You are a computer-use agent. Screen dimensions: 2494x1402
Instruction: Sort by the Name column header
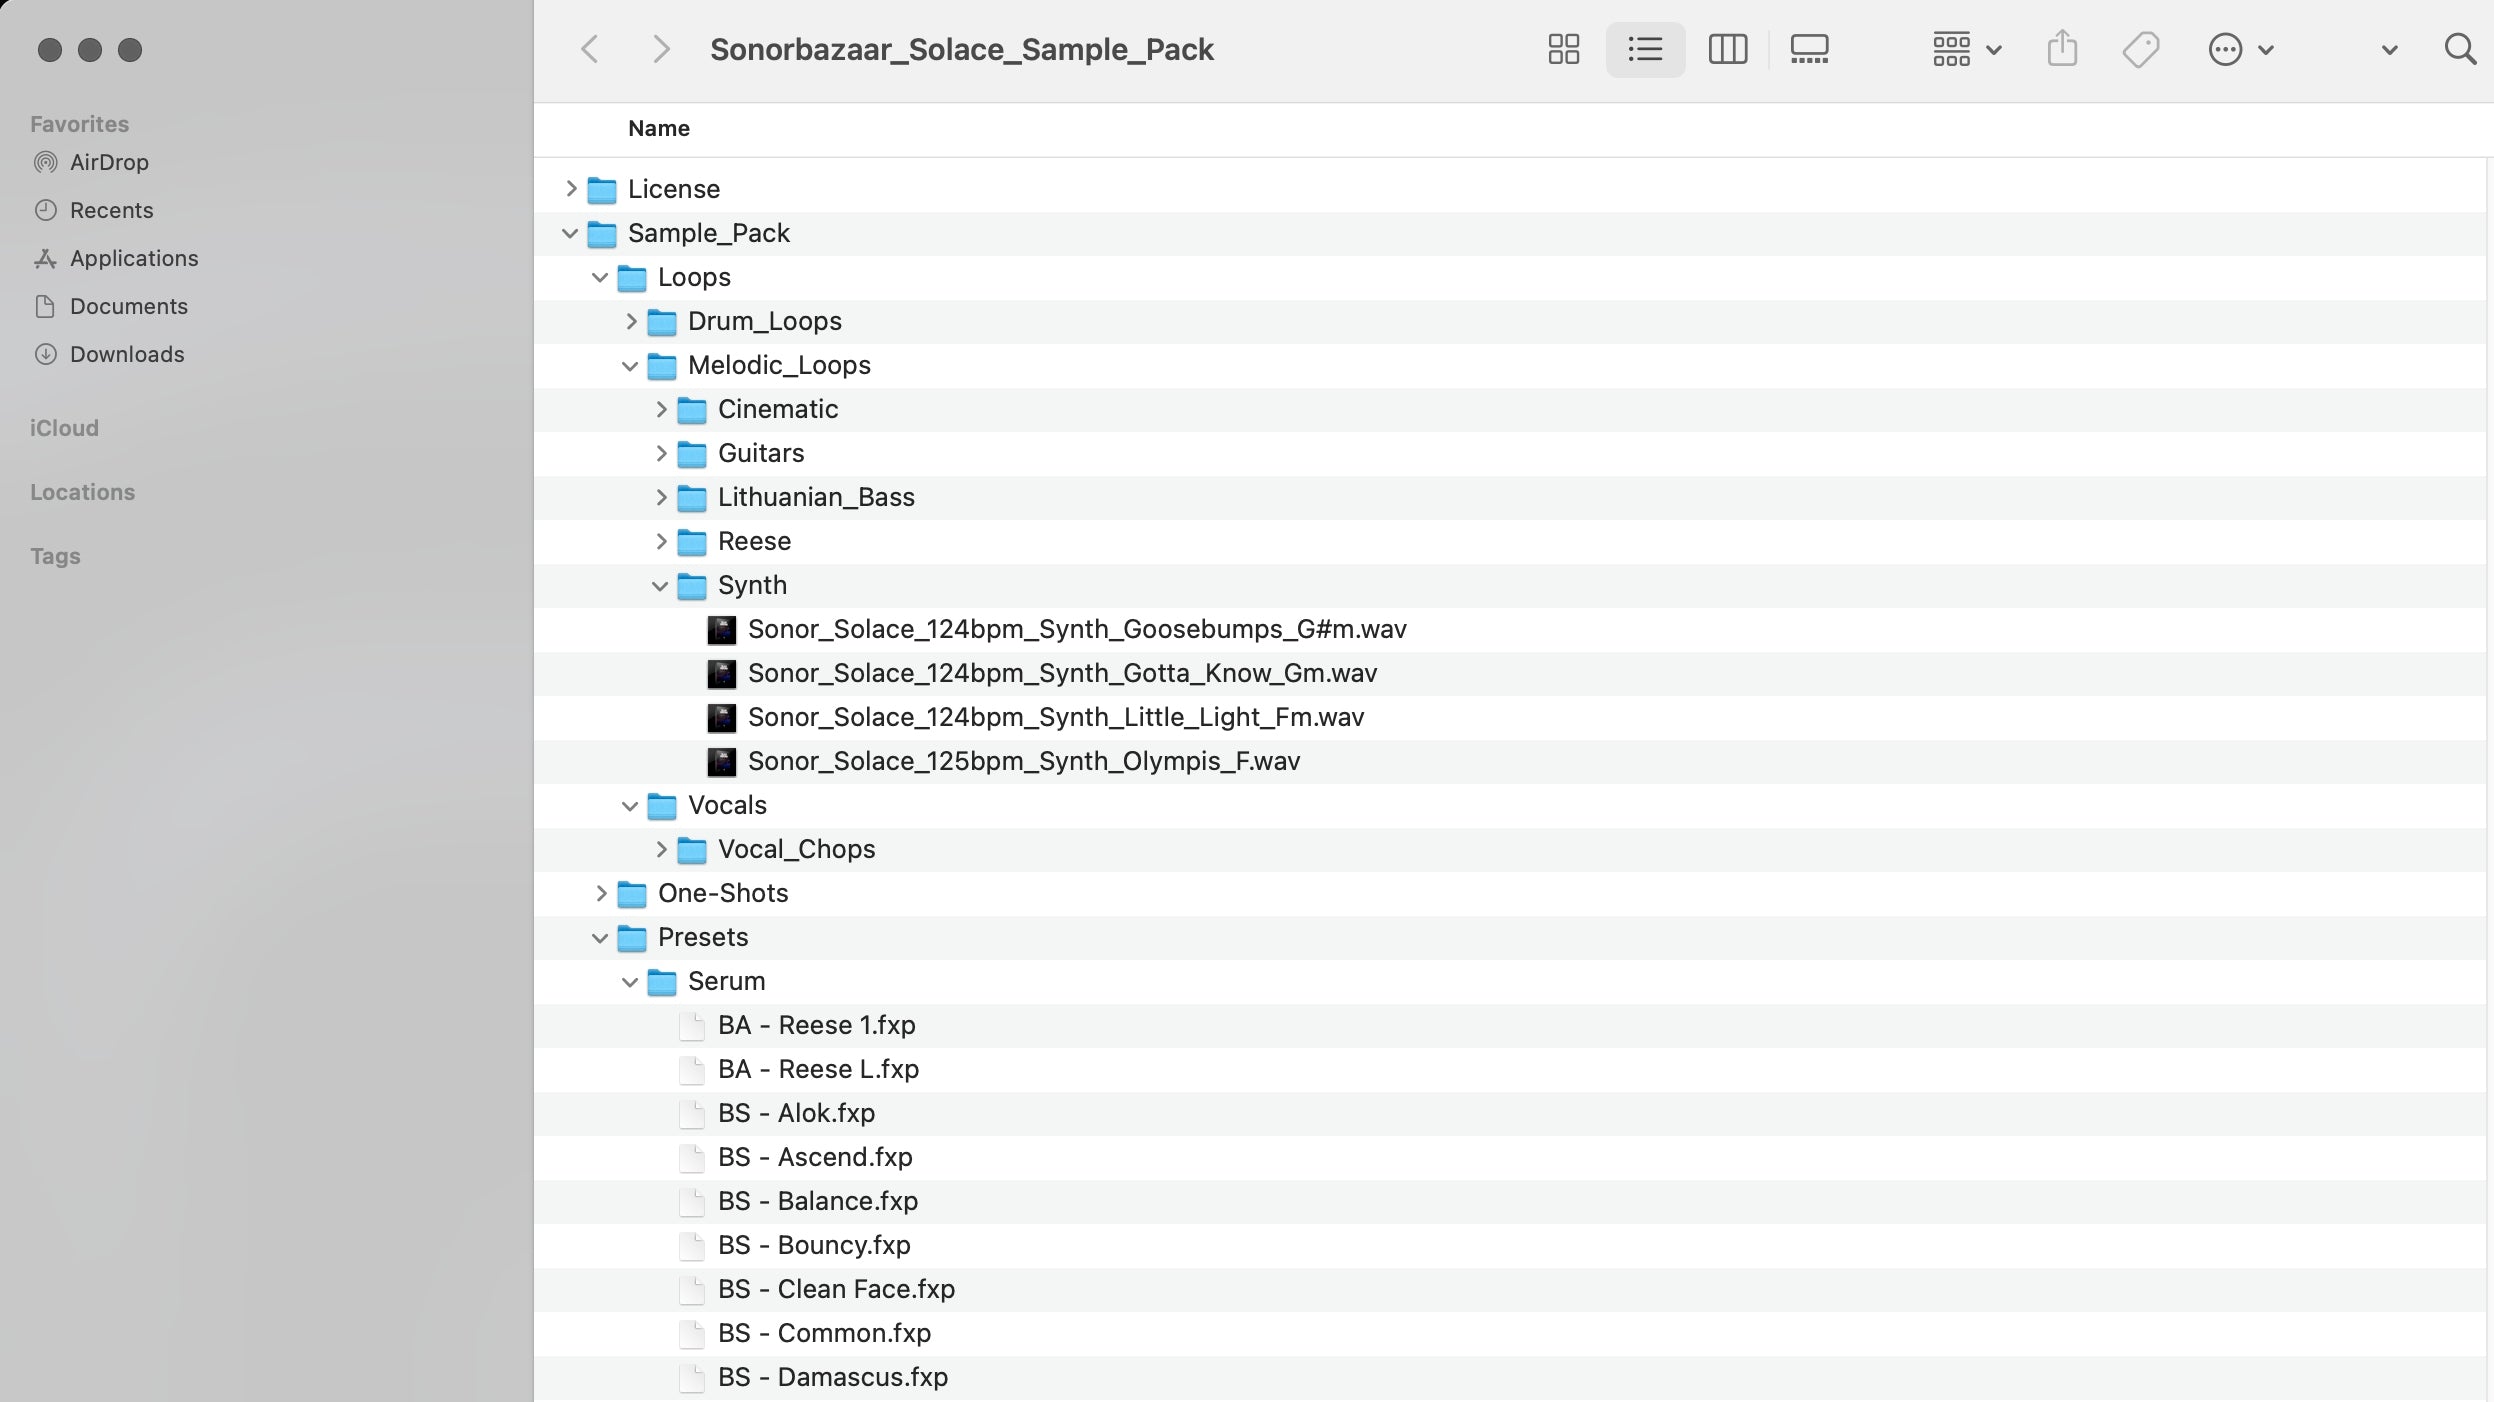tap(659, 128)
